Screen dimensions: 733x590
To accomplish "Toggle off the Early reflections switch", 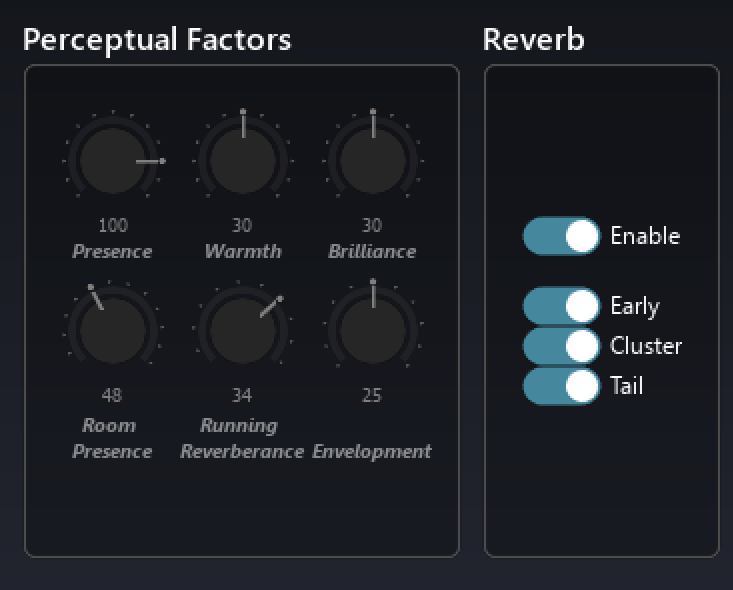I will [561, 306].
